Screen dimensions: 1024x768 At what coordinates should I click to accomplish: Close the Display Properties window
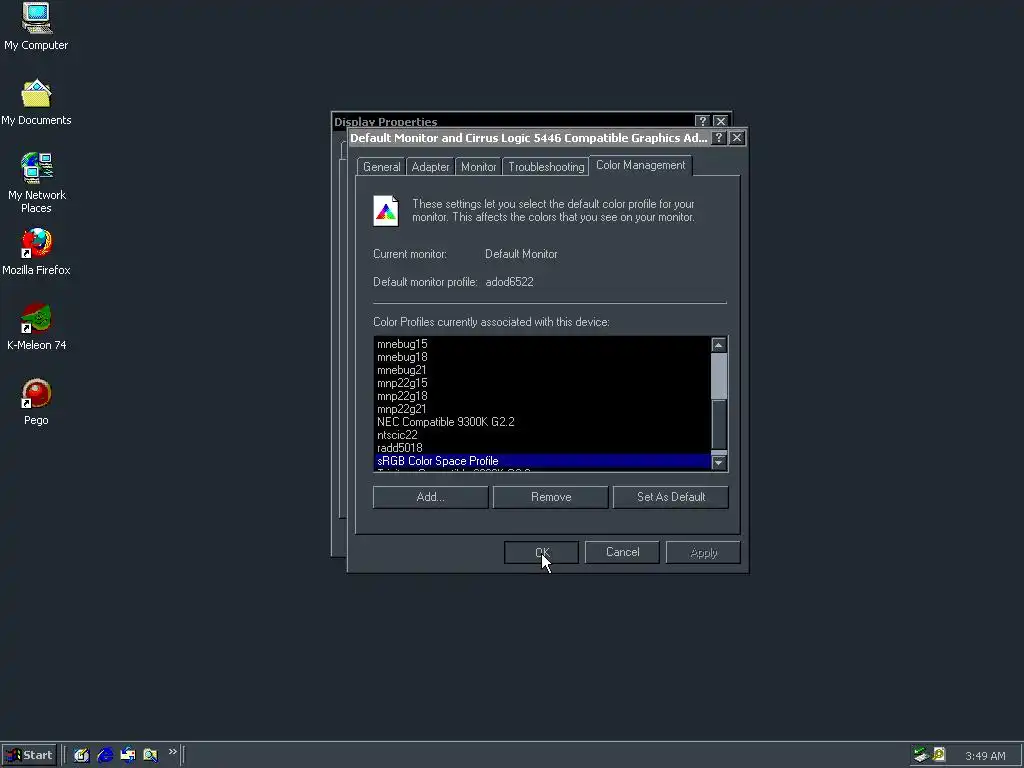pyautogui.click(x=720, y=121)
